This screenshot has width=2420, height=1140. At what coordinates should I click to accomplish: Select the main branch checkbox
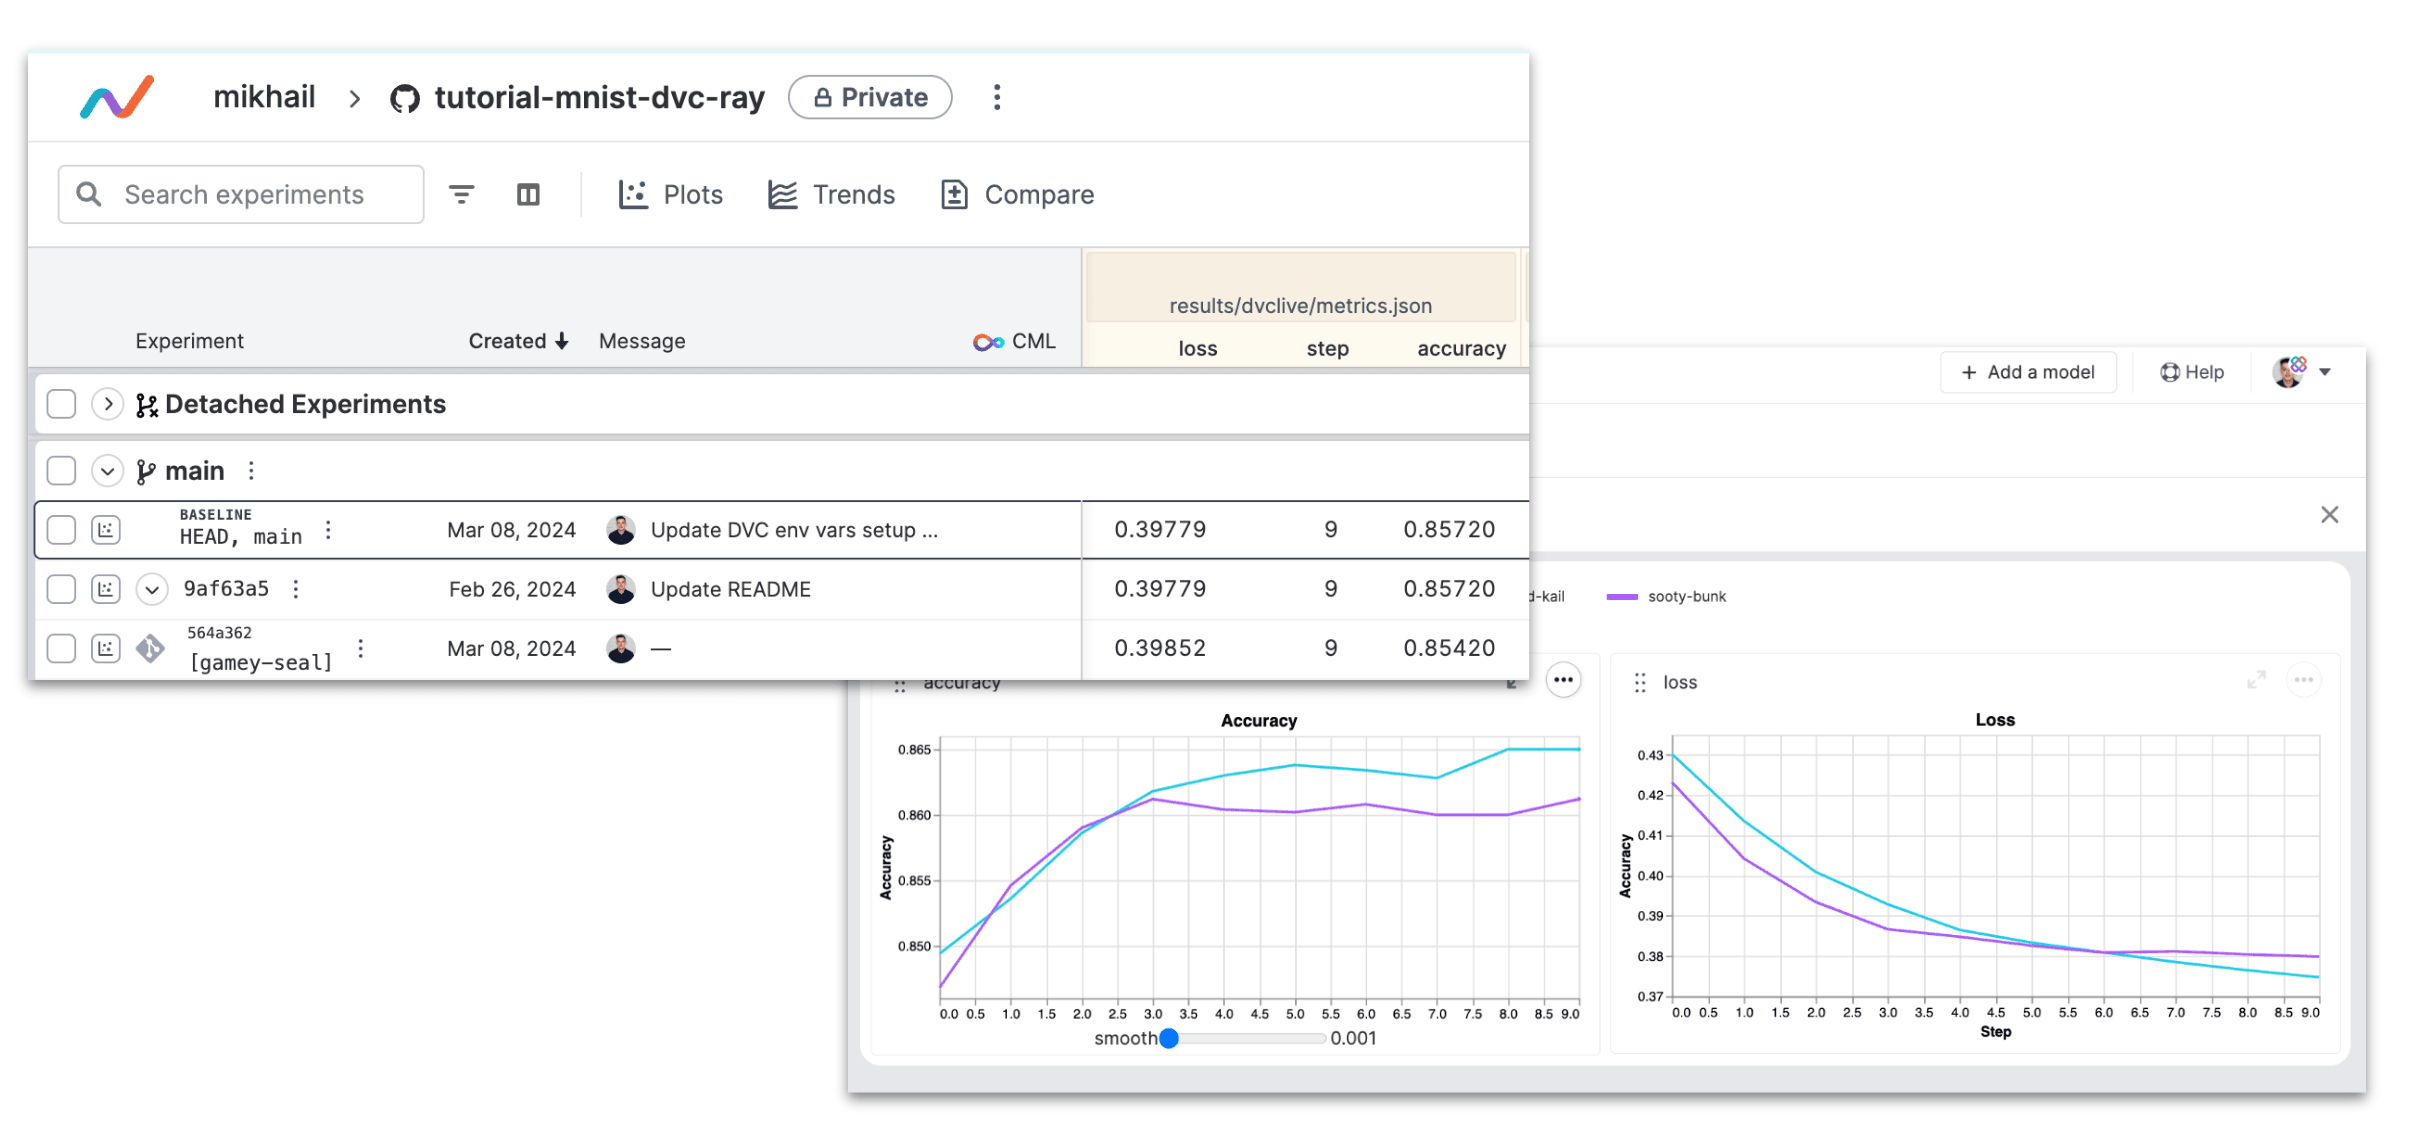pyautogui.click(x=62, y=470)
